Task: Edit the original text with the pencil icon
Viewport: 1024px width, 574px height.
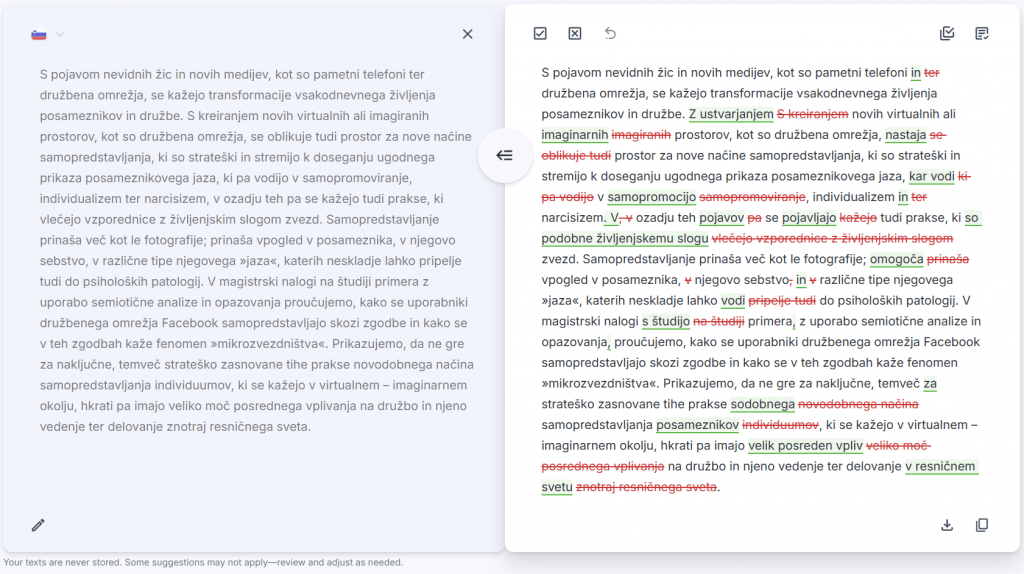Action: [38, 525]
